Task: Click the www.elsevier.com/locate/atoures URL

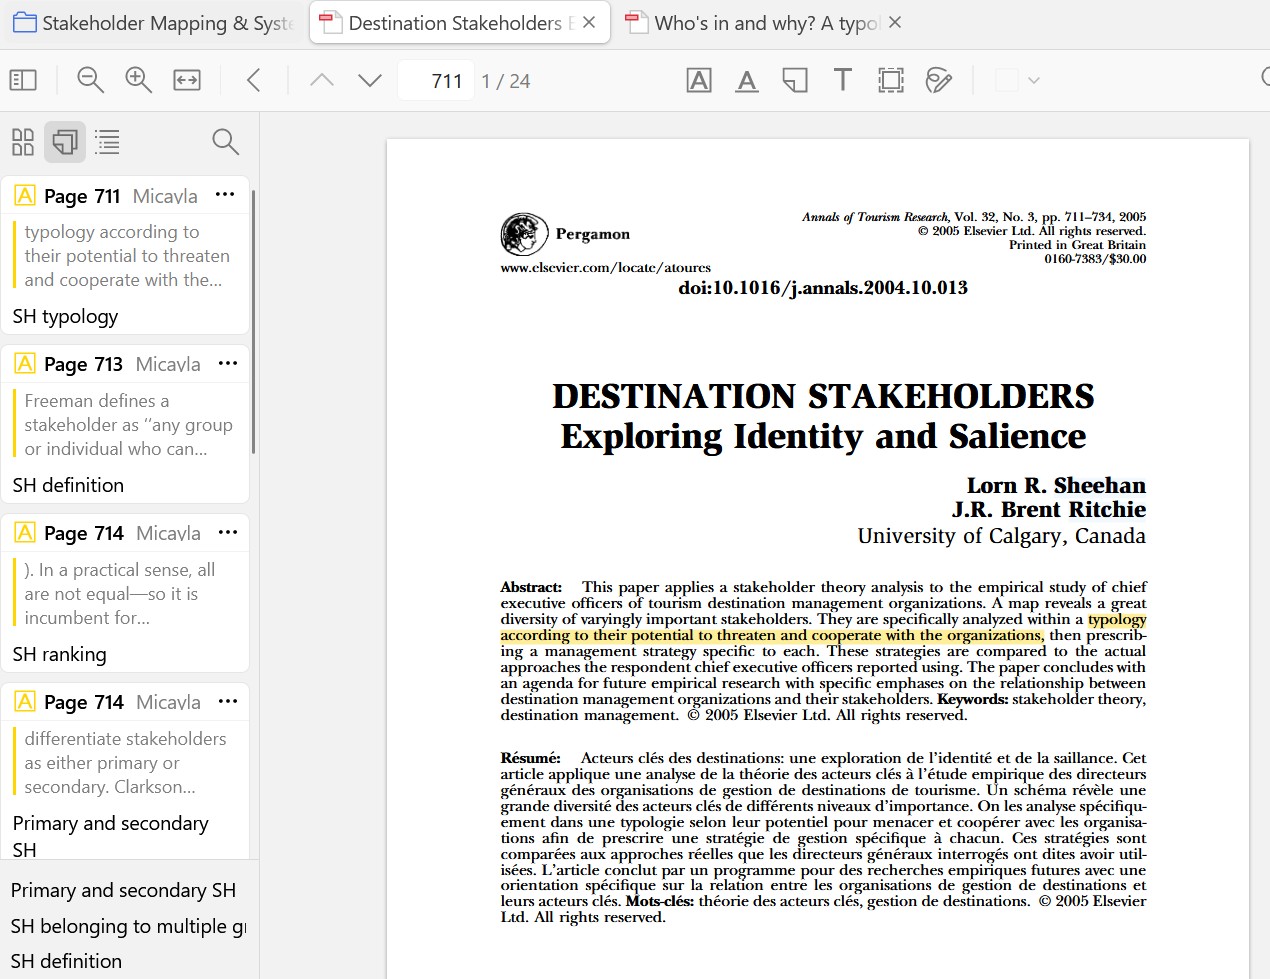Action: click(x=605, y=267)
